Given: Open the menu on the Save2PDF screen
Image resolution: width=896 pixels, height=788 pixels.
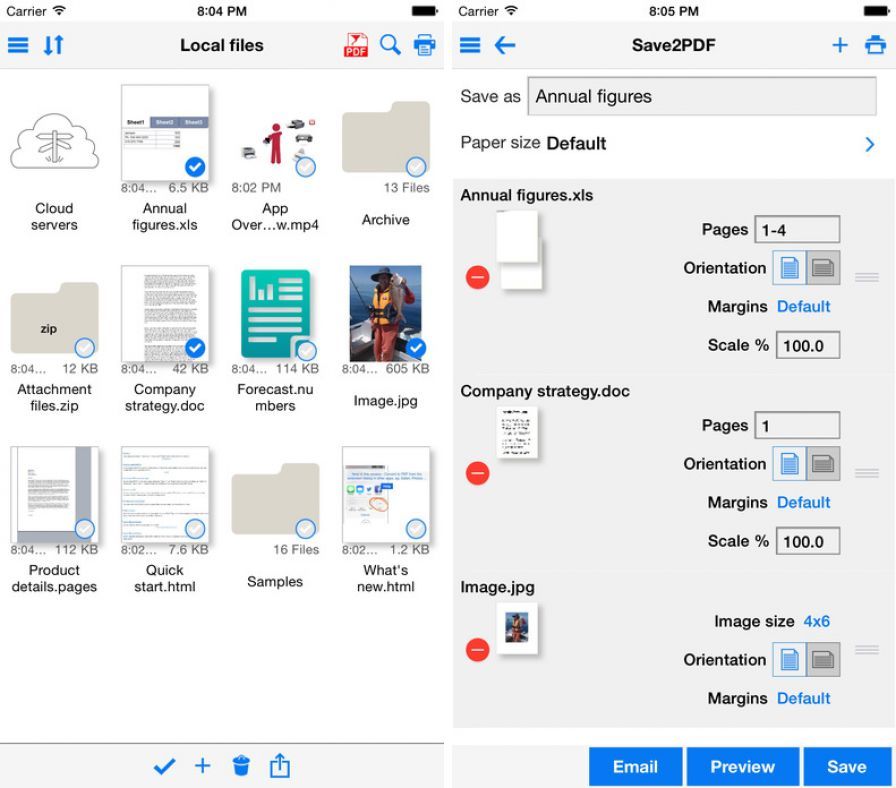Looking at the screenshot, I should point(468,45).
